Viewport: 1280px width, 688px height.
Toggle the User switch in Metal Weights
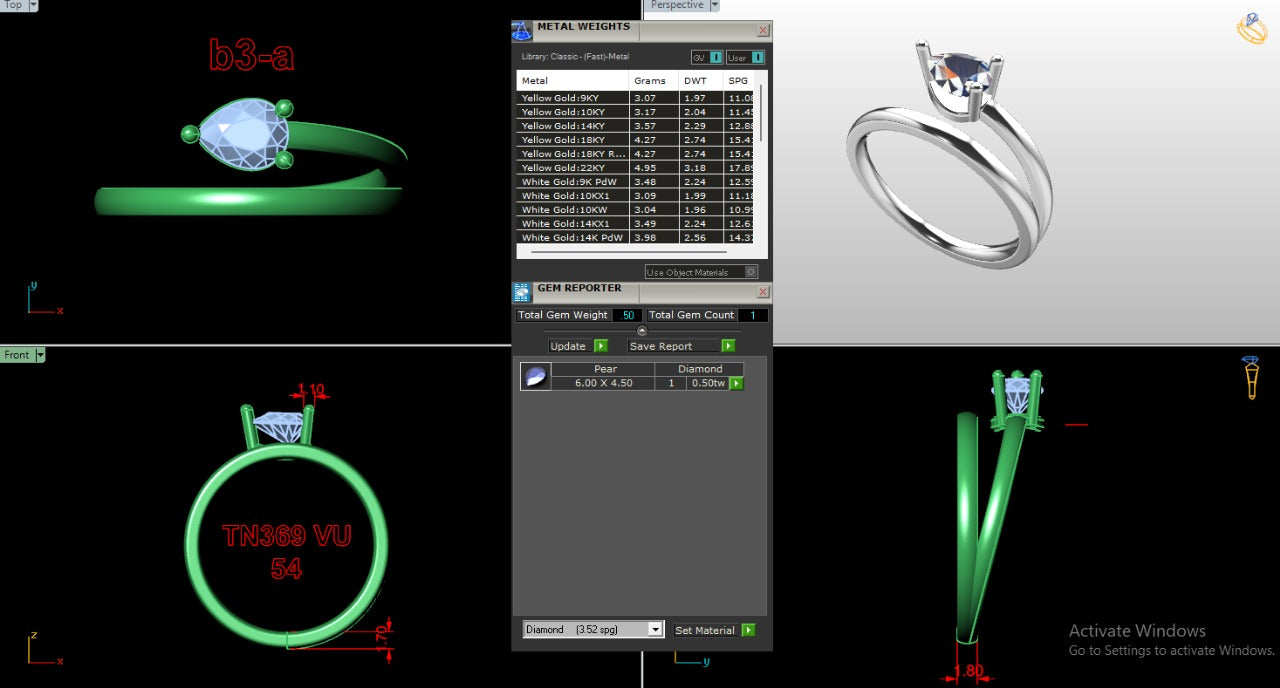745,57
